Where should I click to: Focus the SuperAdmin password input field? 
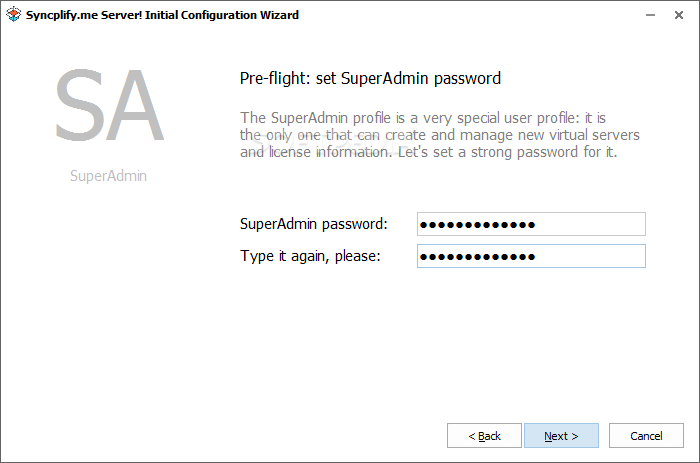(531, 224)
